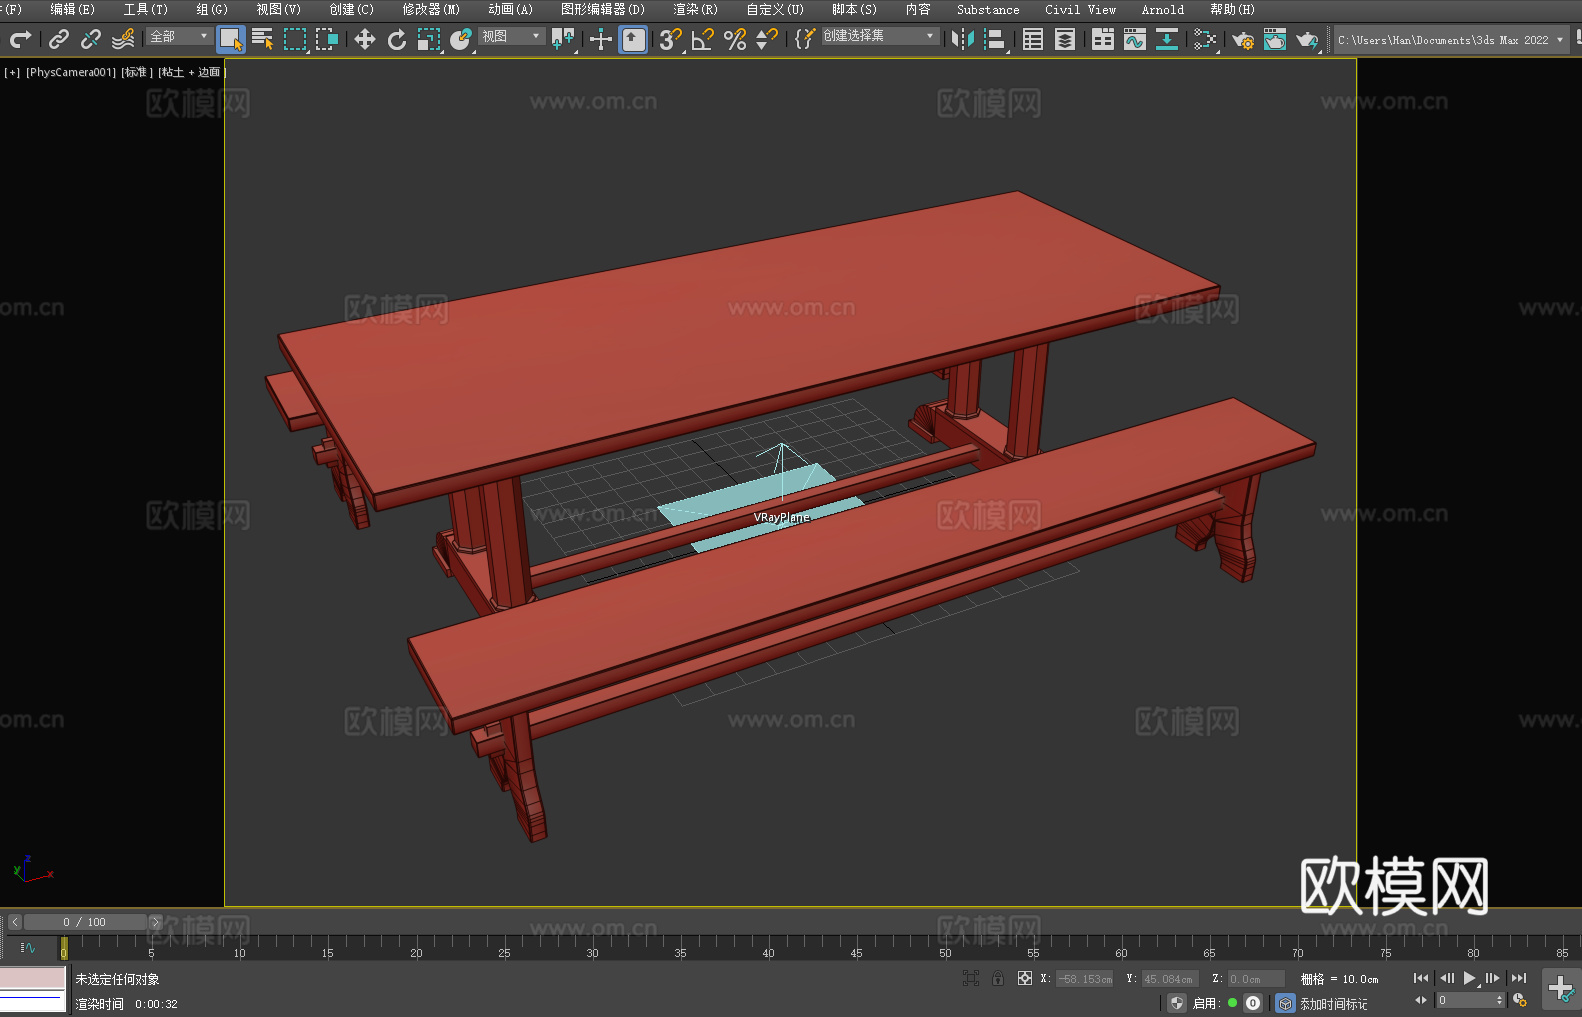This screenshot has width=1582, height=1017.
Task: Toggle 3D Snaps
Action: click(x=670, y=39)
